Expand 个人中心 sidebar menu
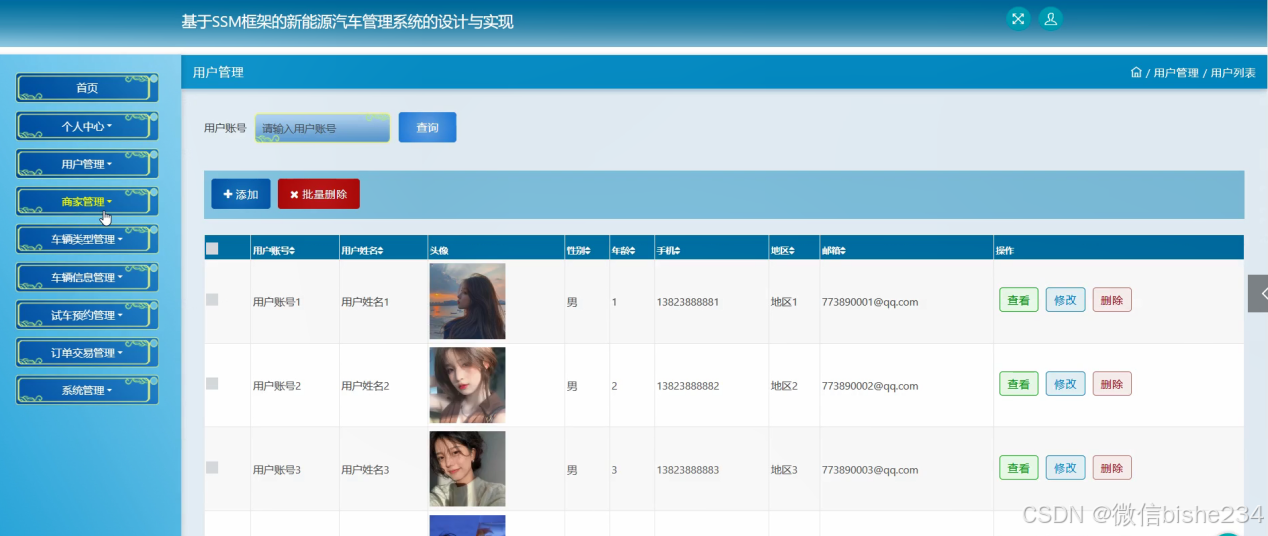 pos(87,126)
